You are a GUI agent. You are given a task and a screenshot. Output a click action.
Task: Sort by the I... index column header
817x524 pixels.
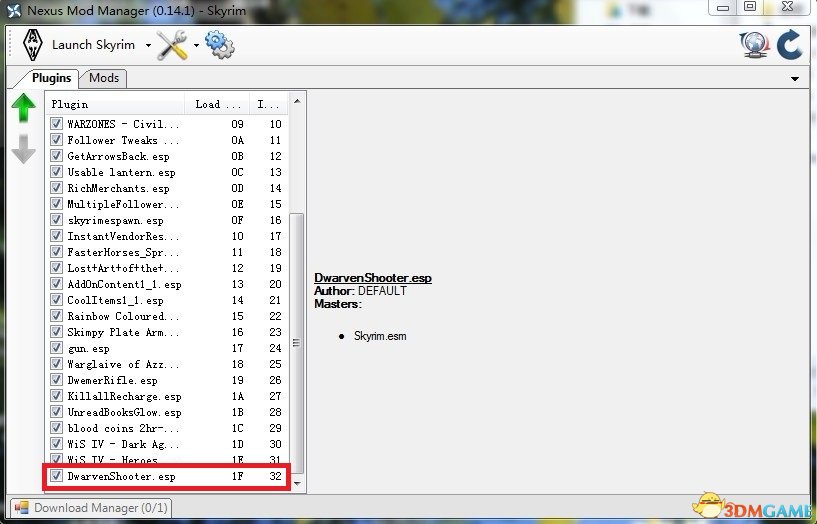[x=268, y=104]
